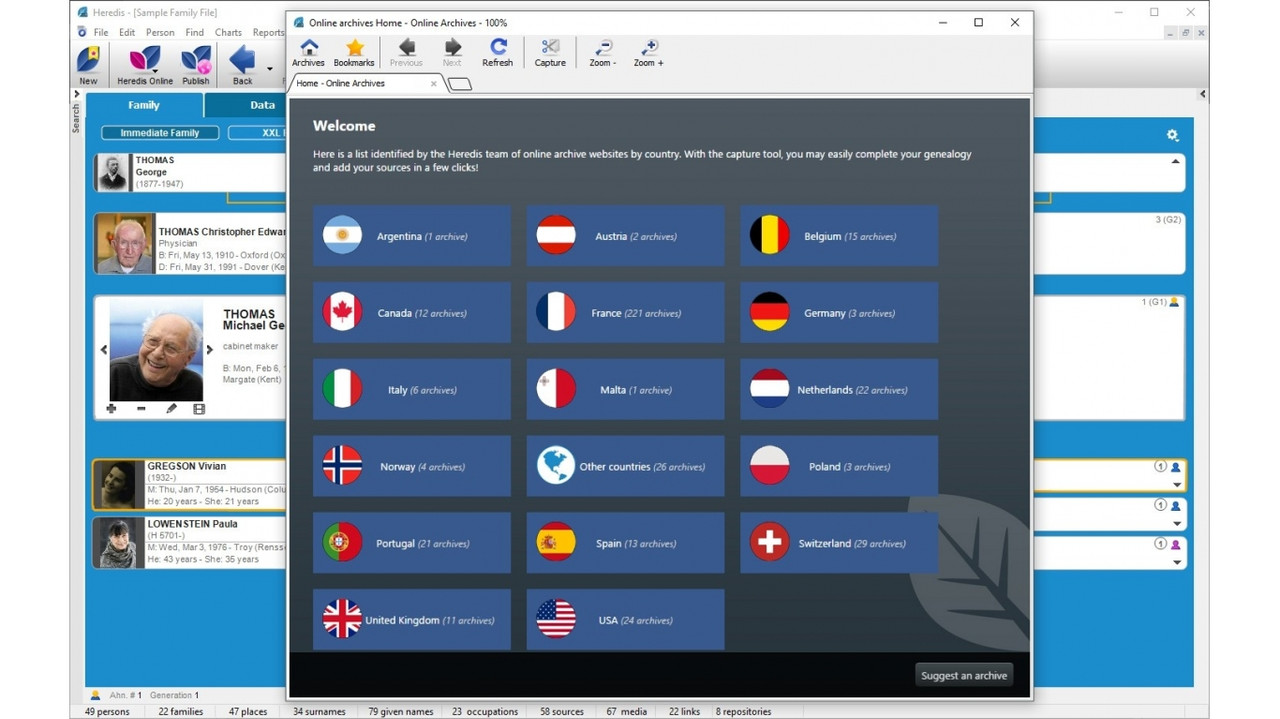The image size is (1280, 719).
Task: Select Christopher Edward Thomas portrait
Action: [125, 244]
